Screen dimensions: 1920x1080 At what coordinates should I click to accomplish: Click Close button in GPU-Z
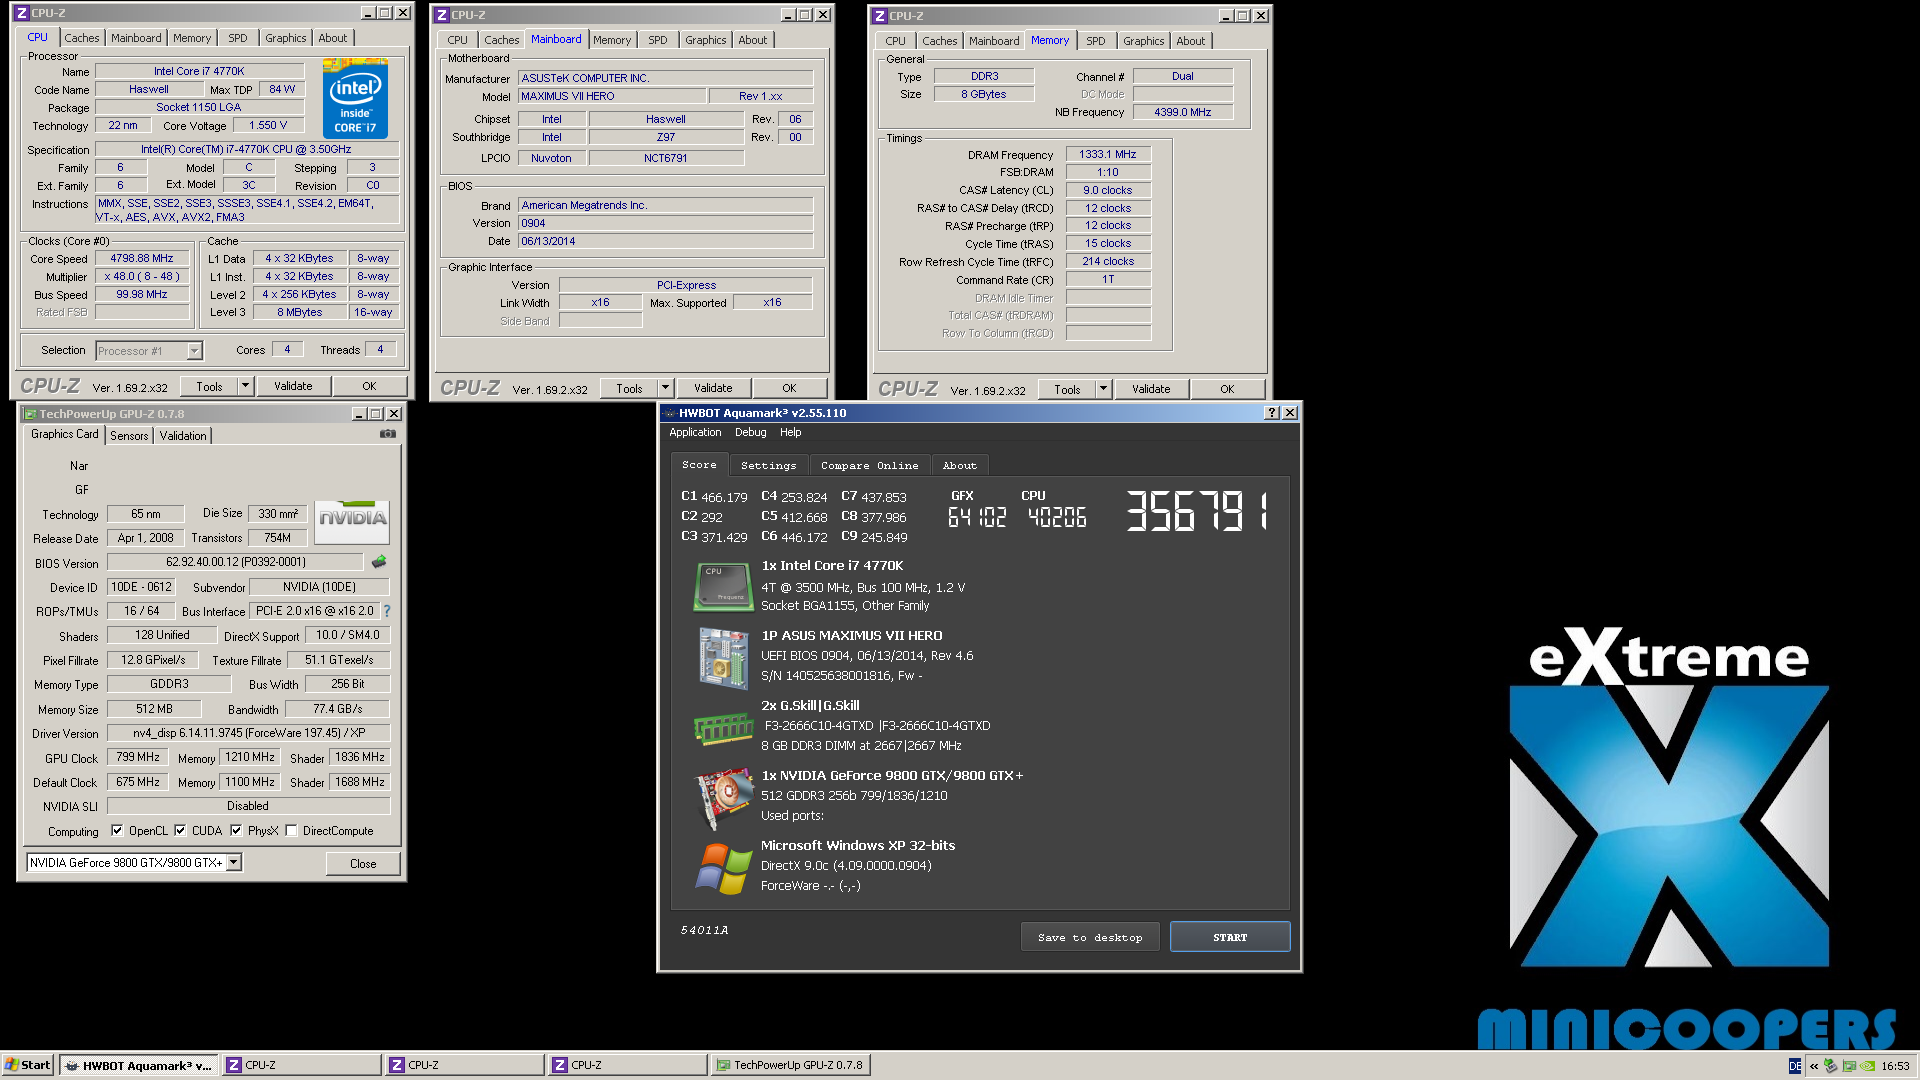click(363, 864)
